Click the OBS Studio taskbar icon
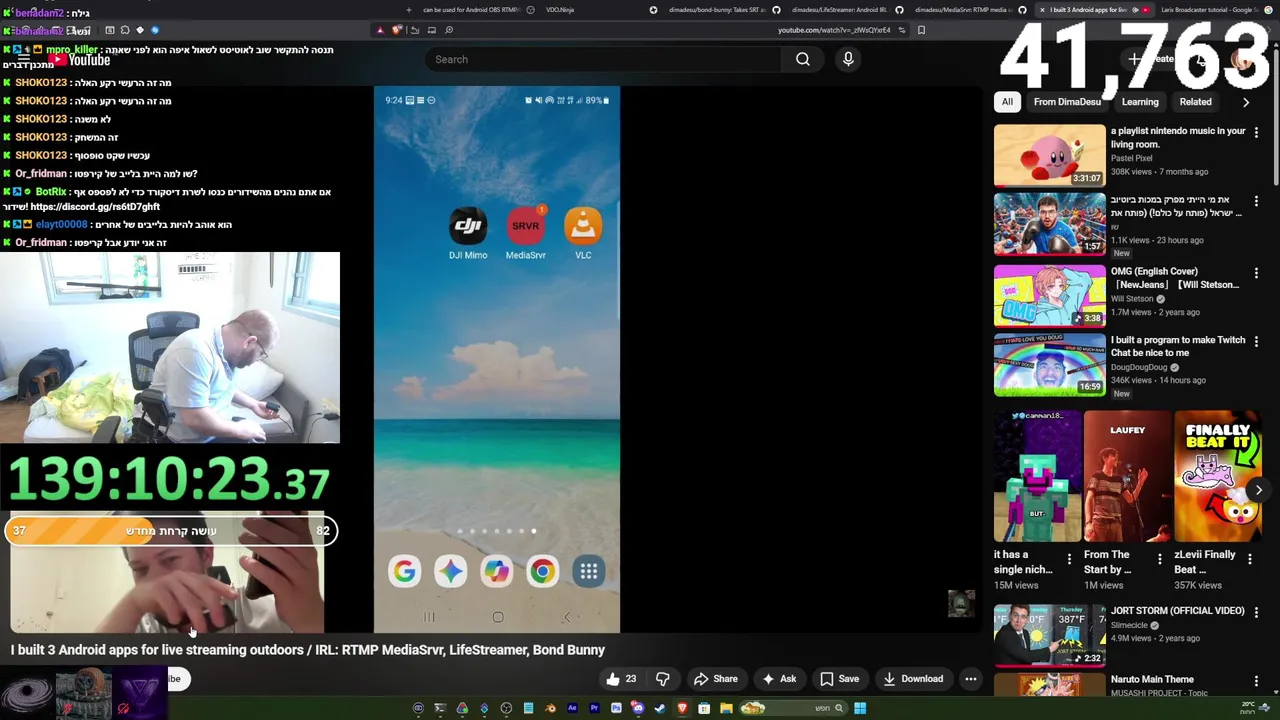 click(x=506, y=708)
